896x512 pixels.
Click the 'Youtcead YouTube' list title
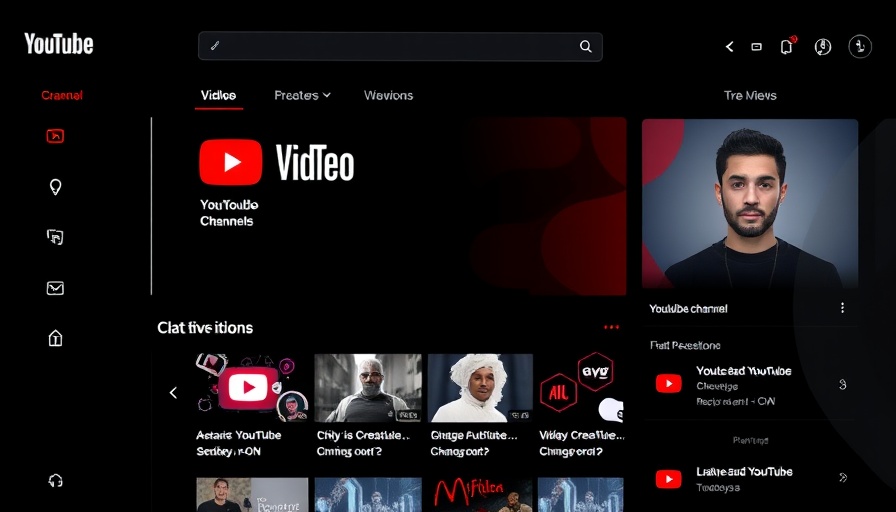(x=743, y=371)
